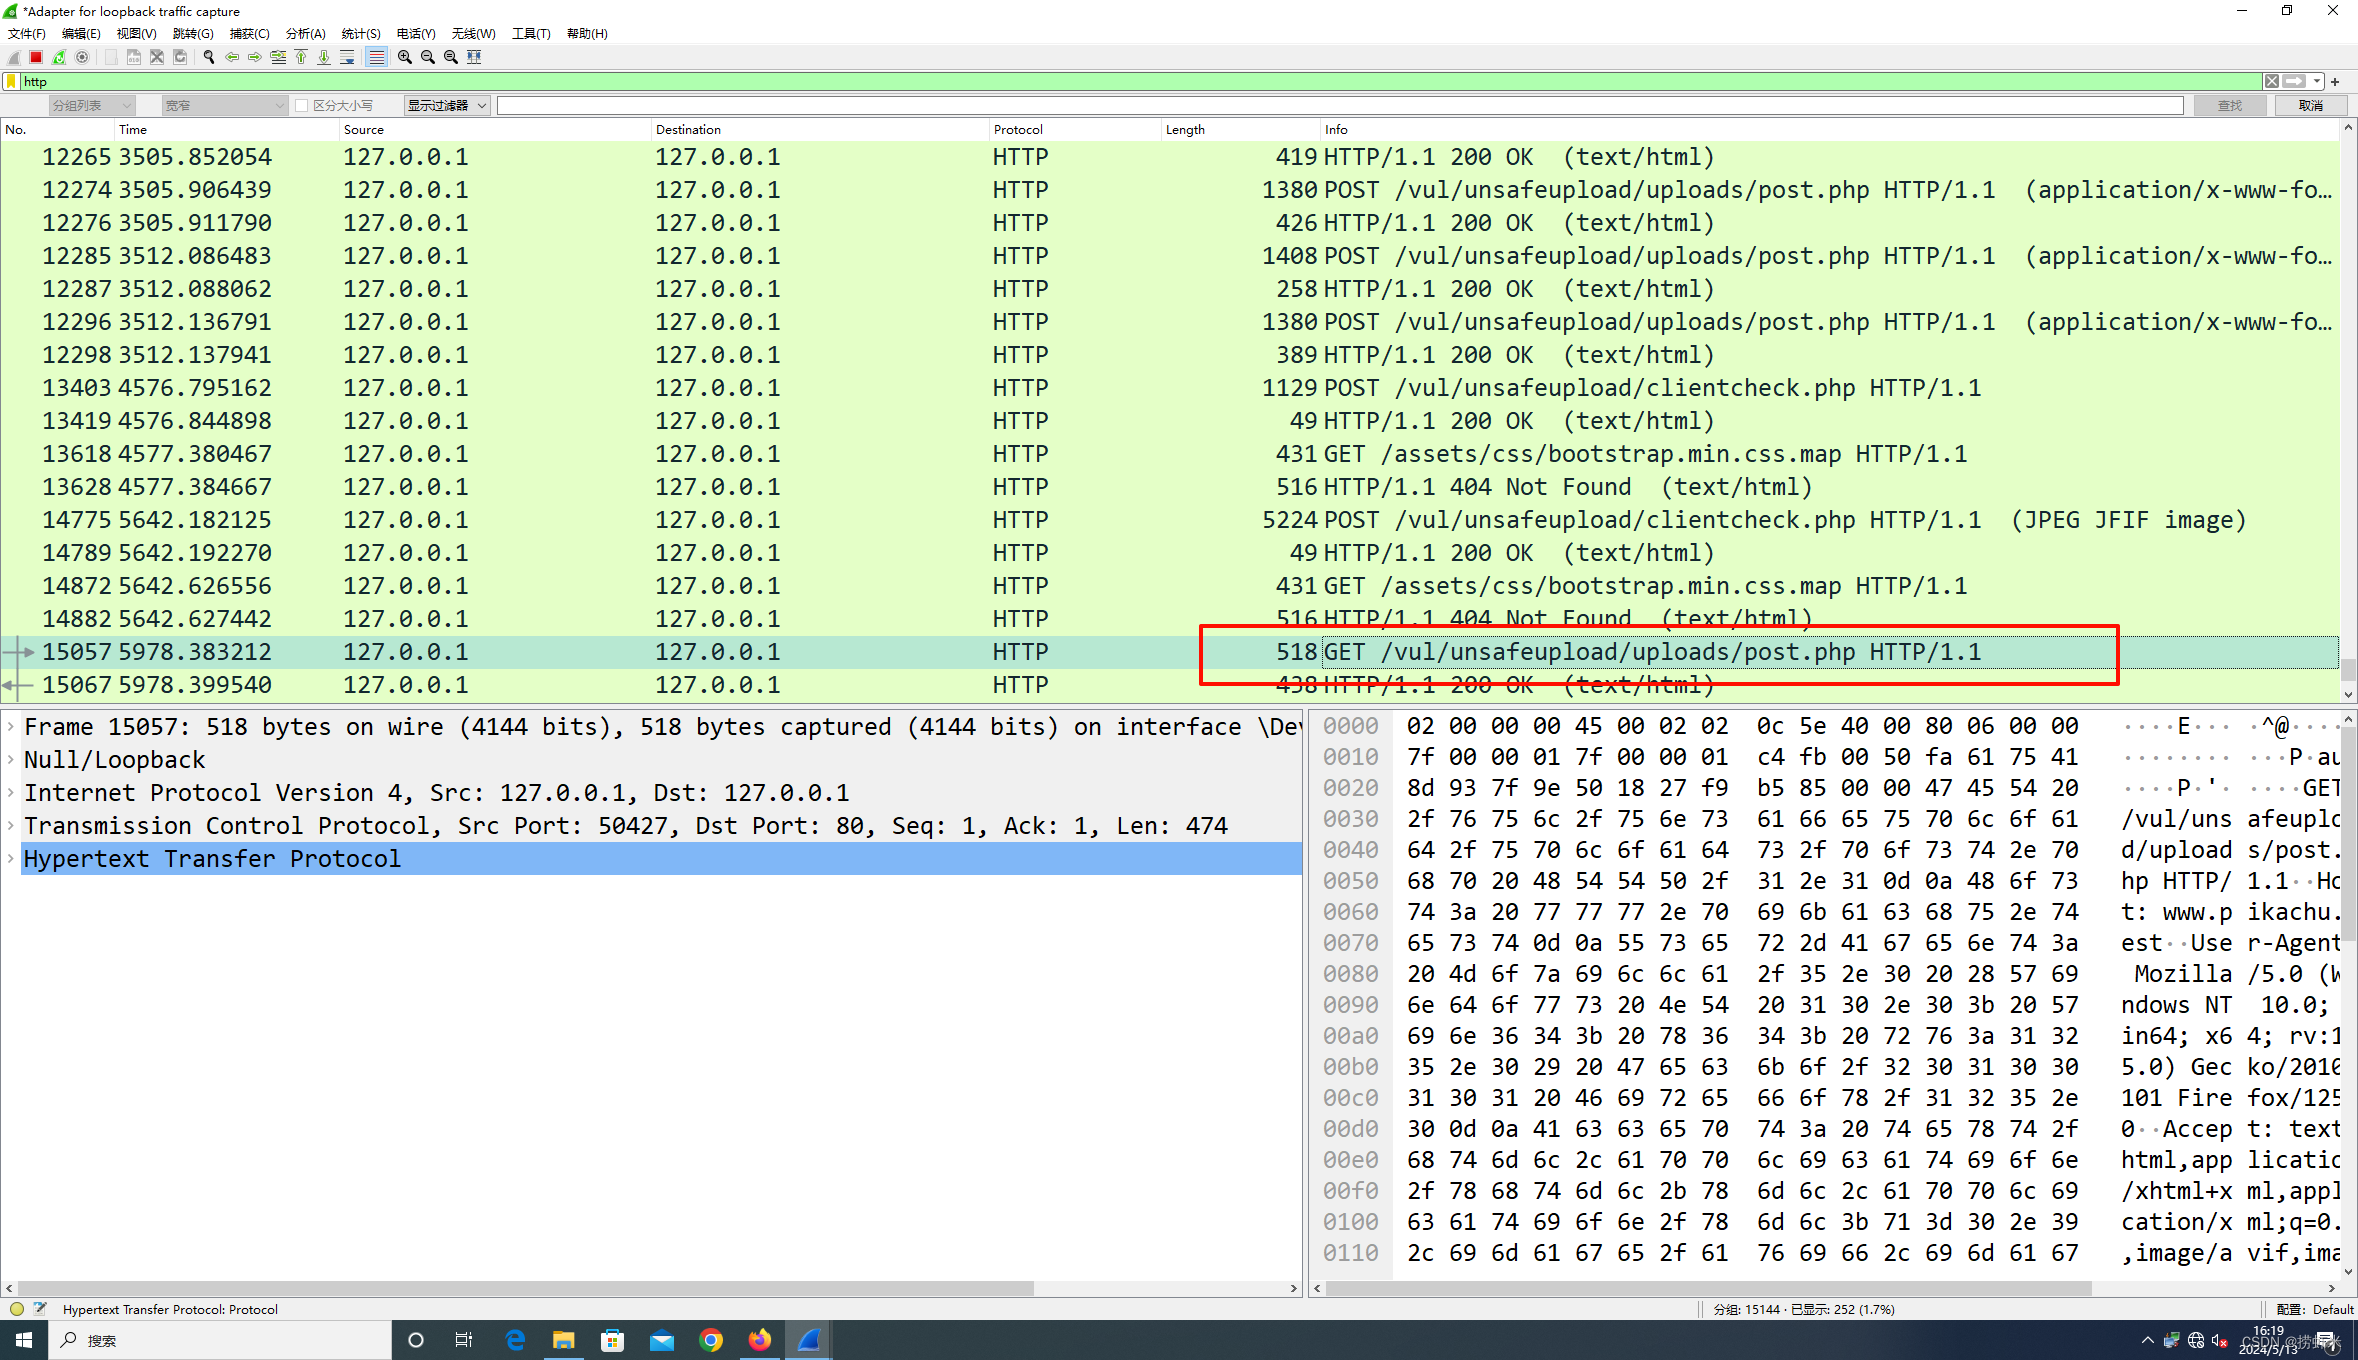Open Firefox from the taskbar
Image resolution: width=2358 pixels, height=1360 pixels.
pyautogui.click(x=760, y=1340)
